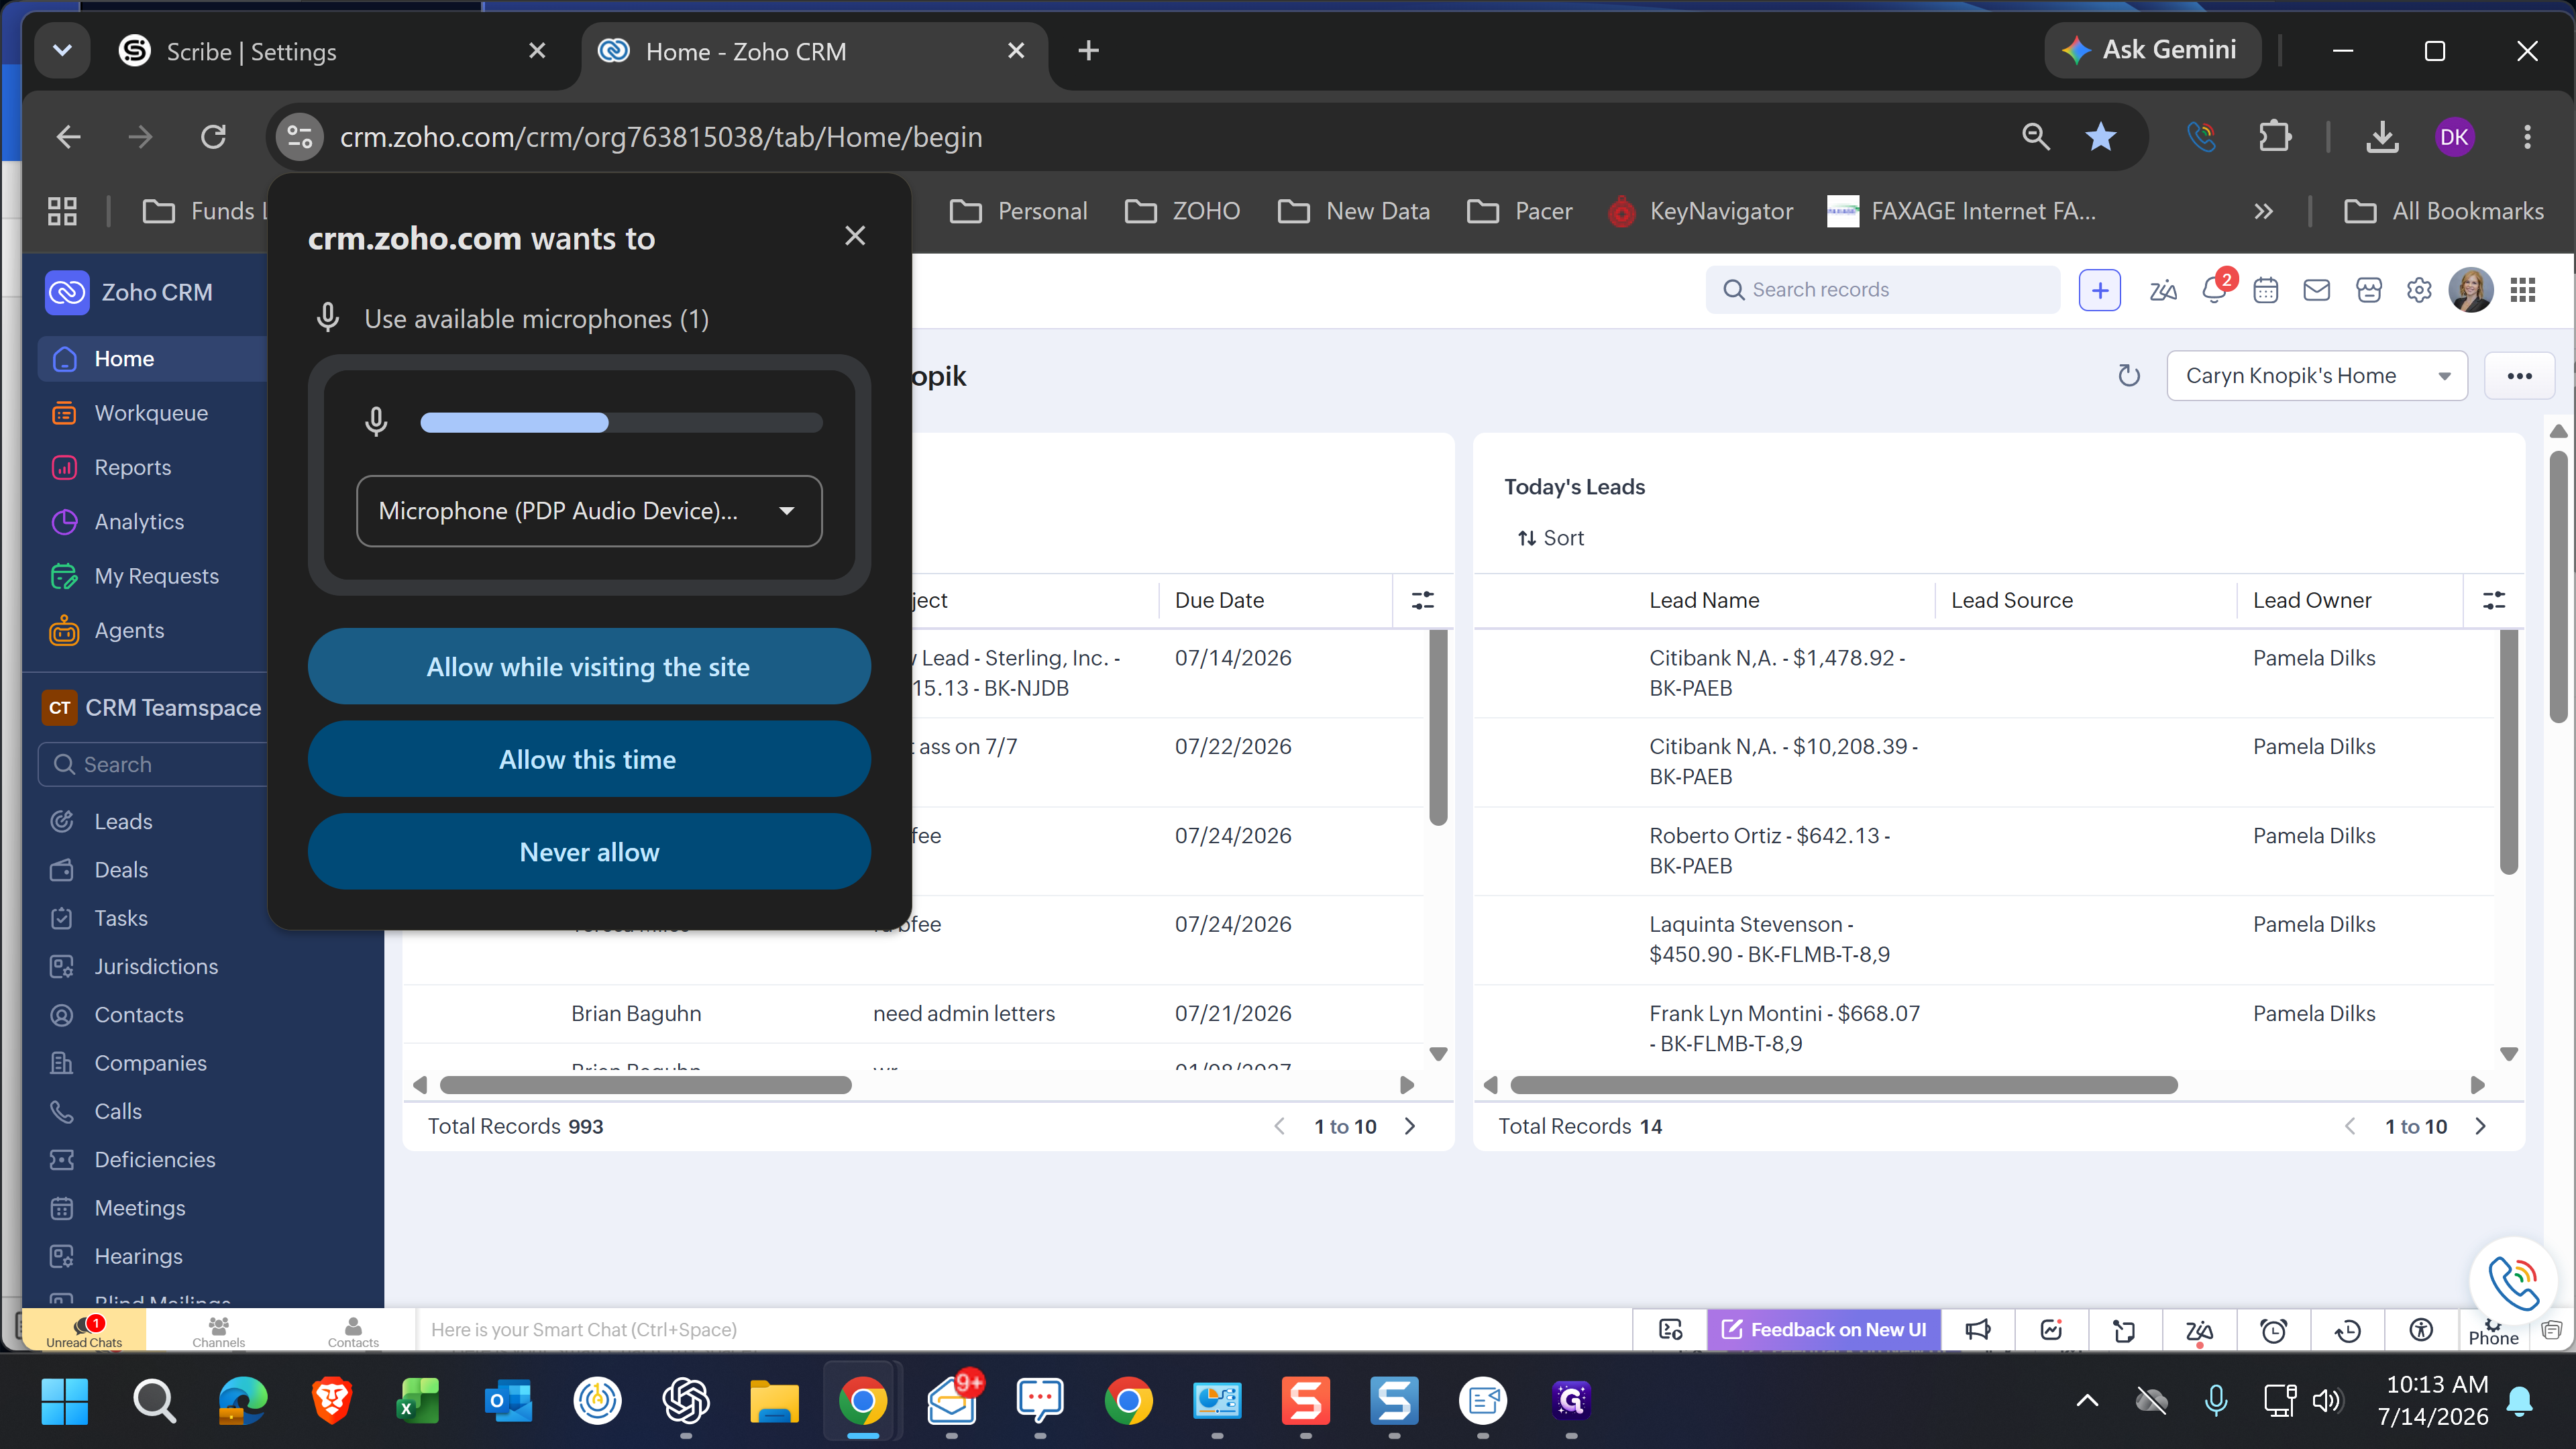2576x1449 pixels.
Task: Click the user profile photo
Action: (2470, 290)
